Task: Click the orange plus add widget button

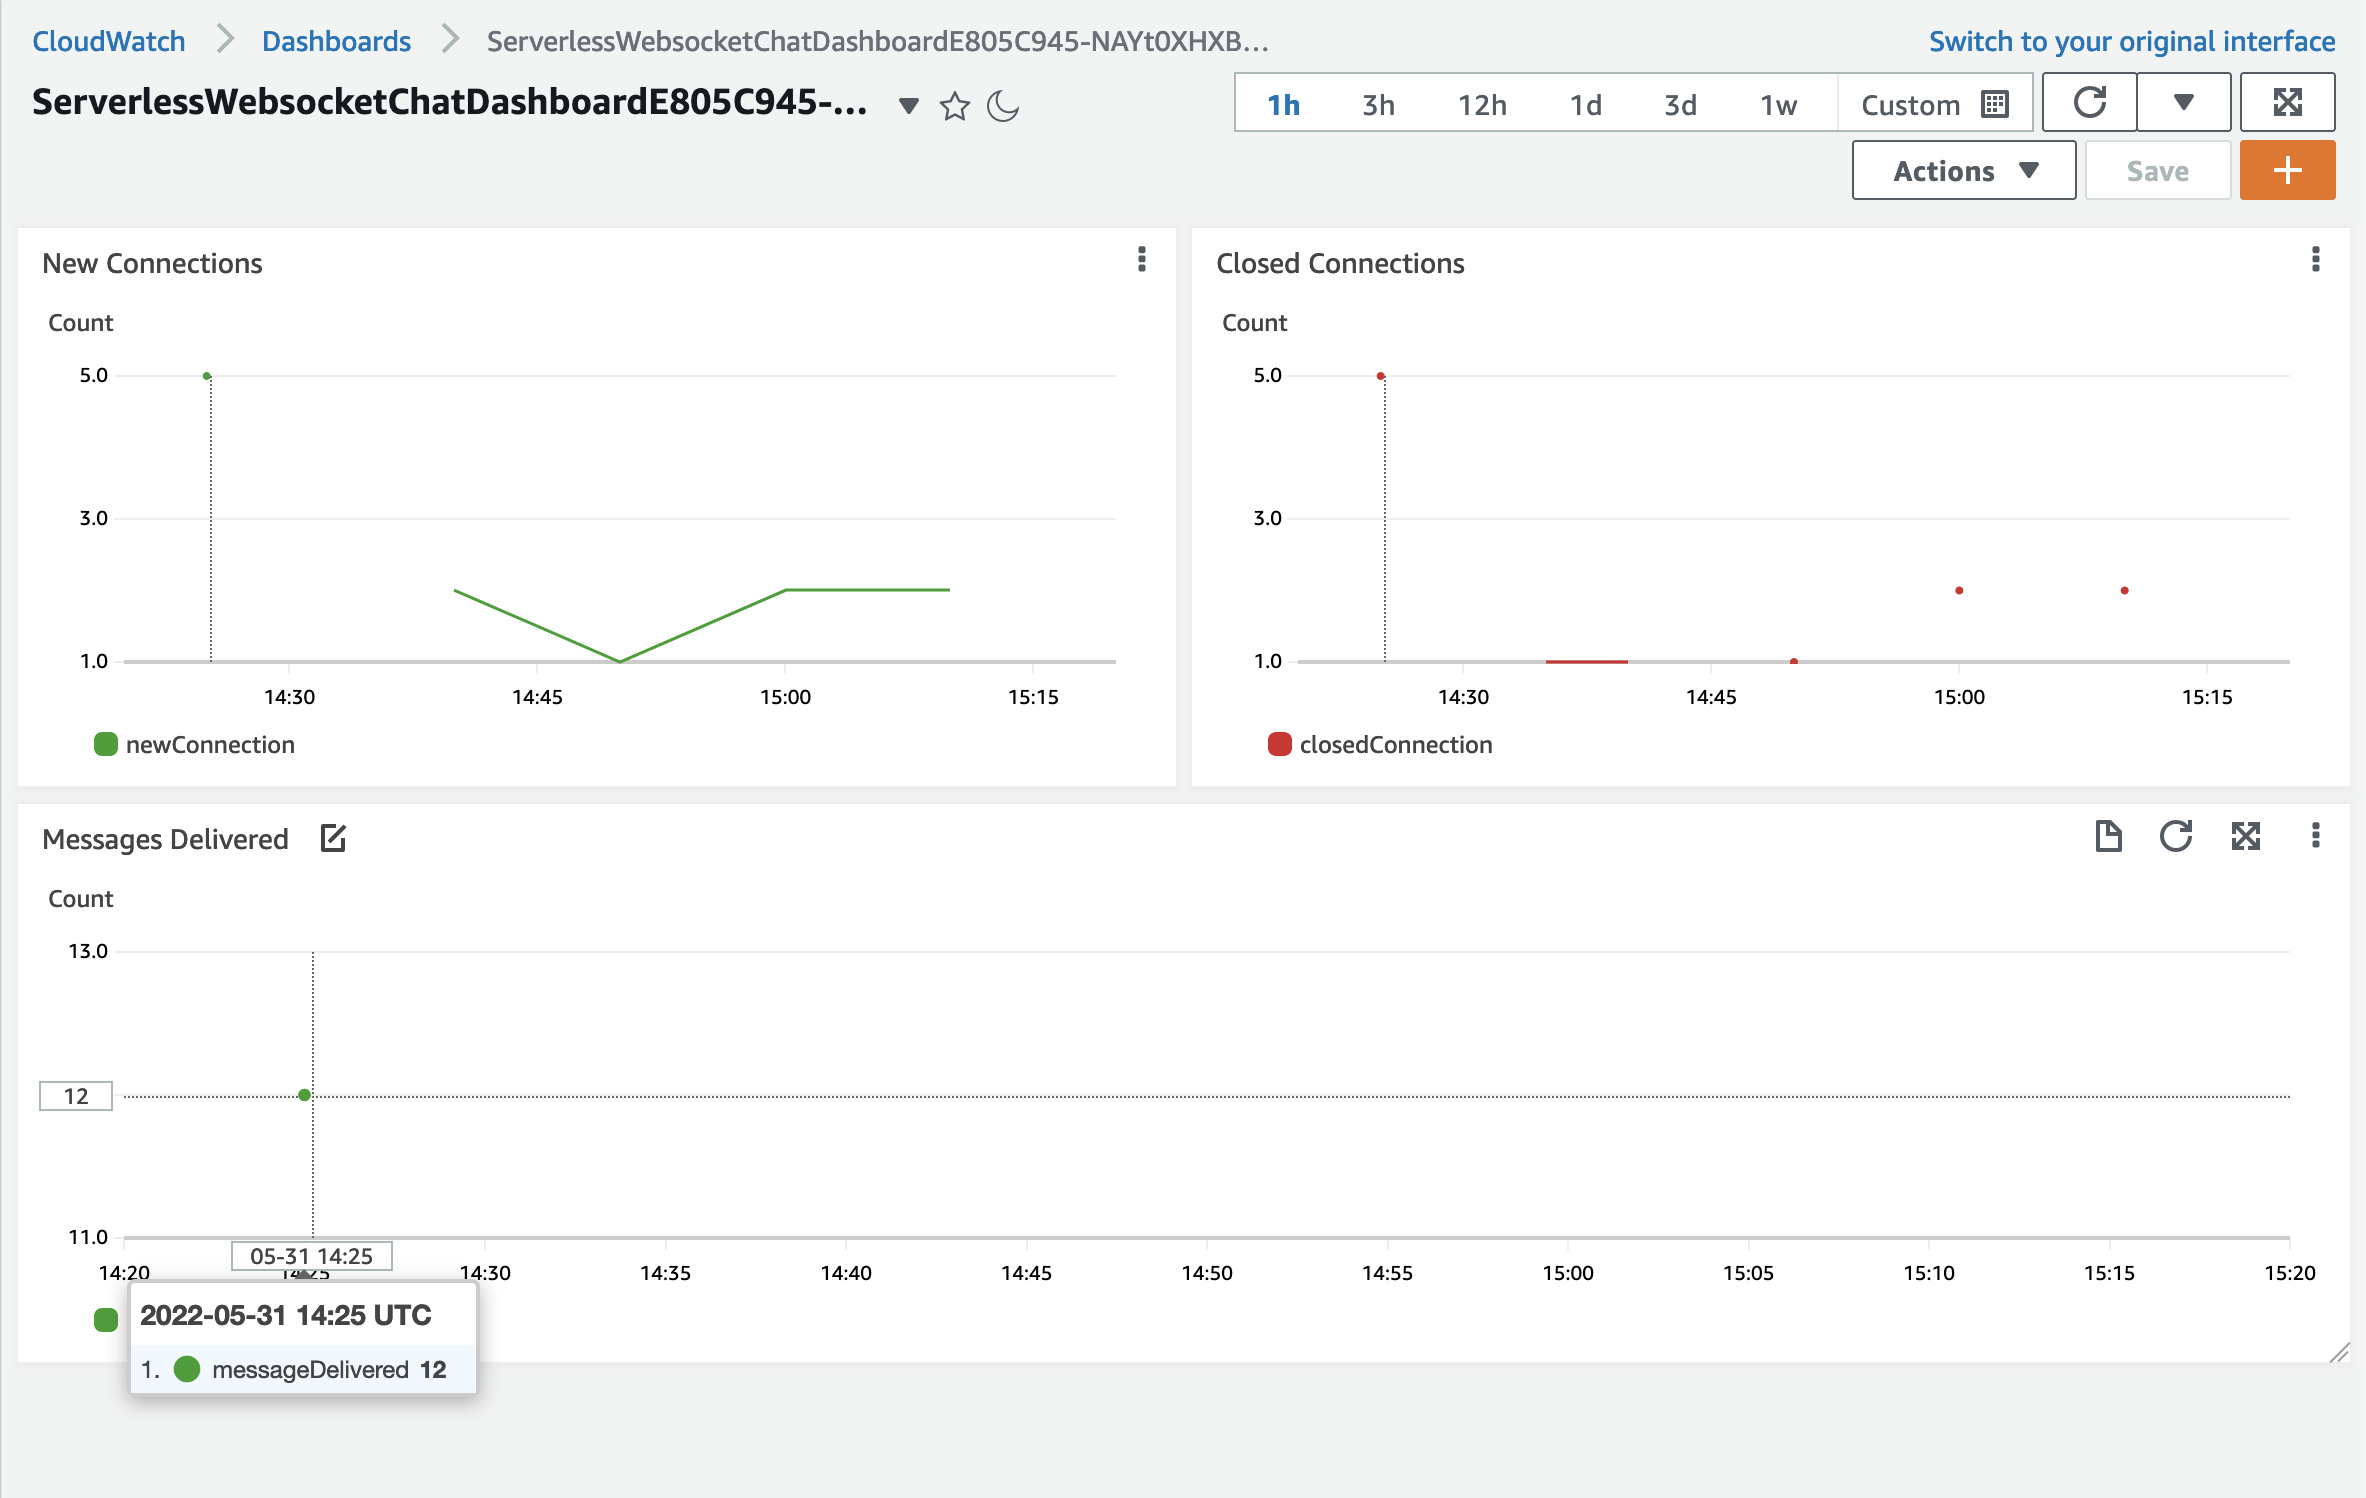Action: coord(2287,171)
